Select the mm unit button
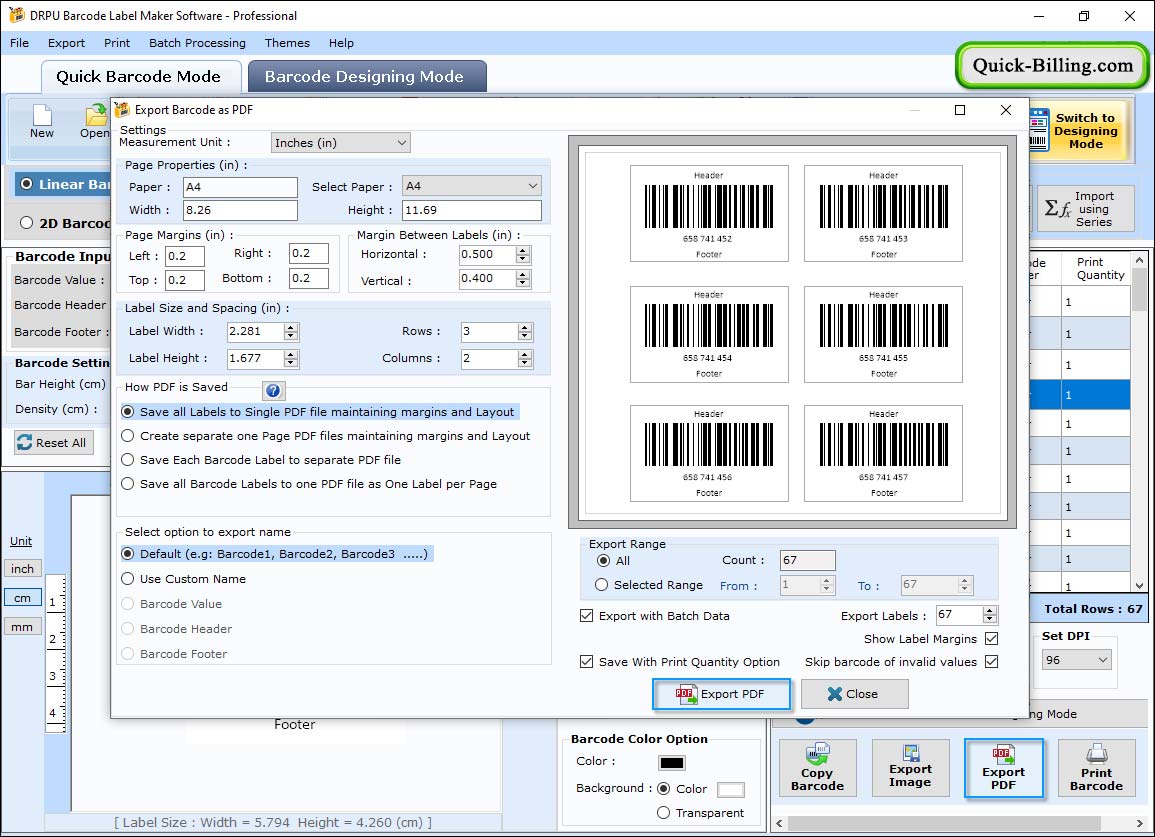The width and height of the screenshot is (1155, 837). [x=22, y=627]
